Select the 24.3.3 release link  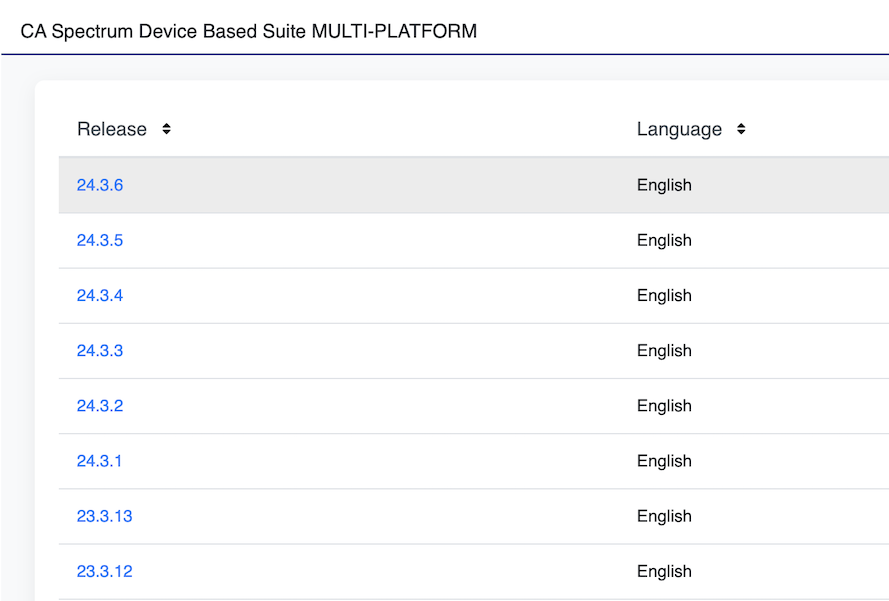[100, 350]
